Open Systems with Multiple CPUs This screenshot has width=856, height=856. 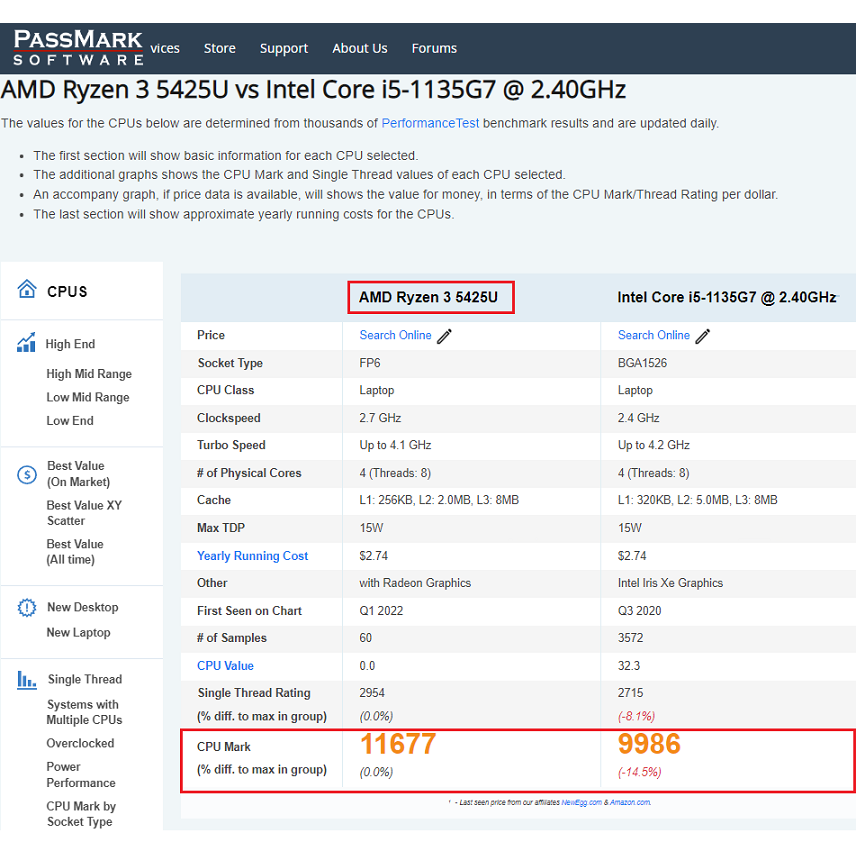84,712
